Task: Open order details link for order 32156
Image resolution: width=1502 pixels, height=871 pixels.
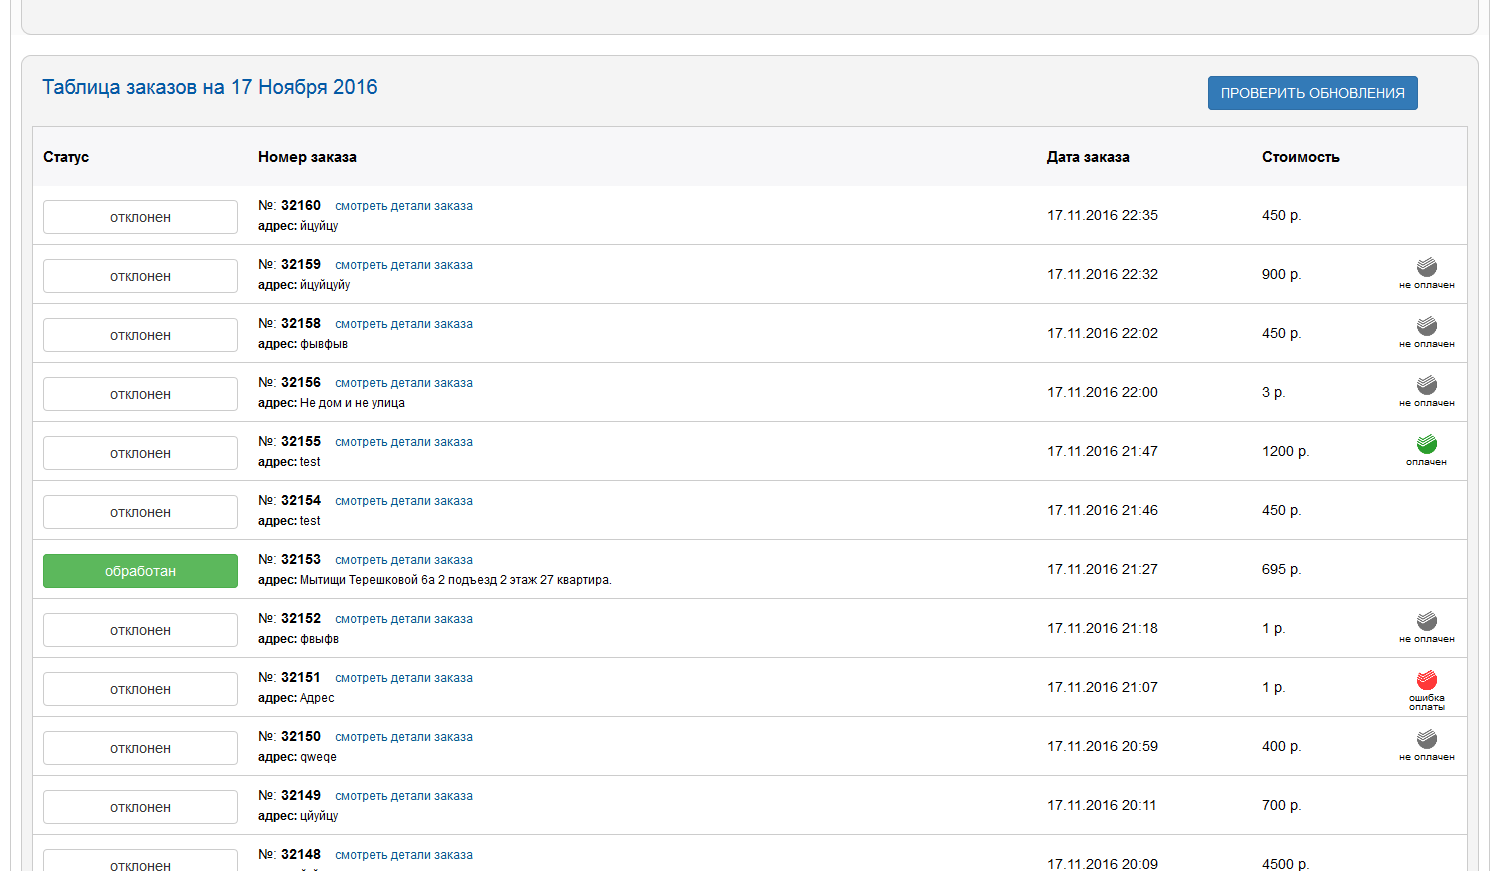Action: click(404, 383)
